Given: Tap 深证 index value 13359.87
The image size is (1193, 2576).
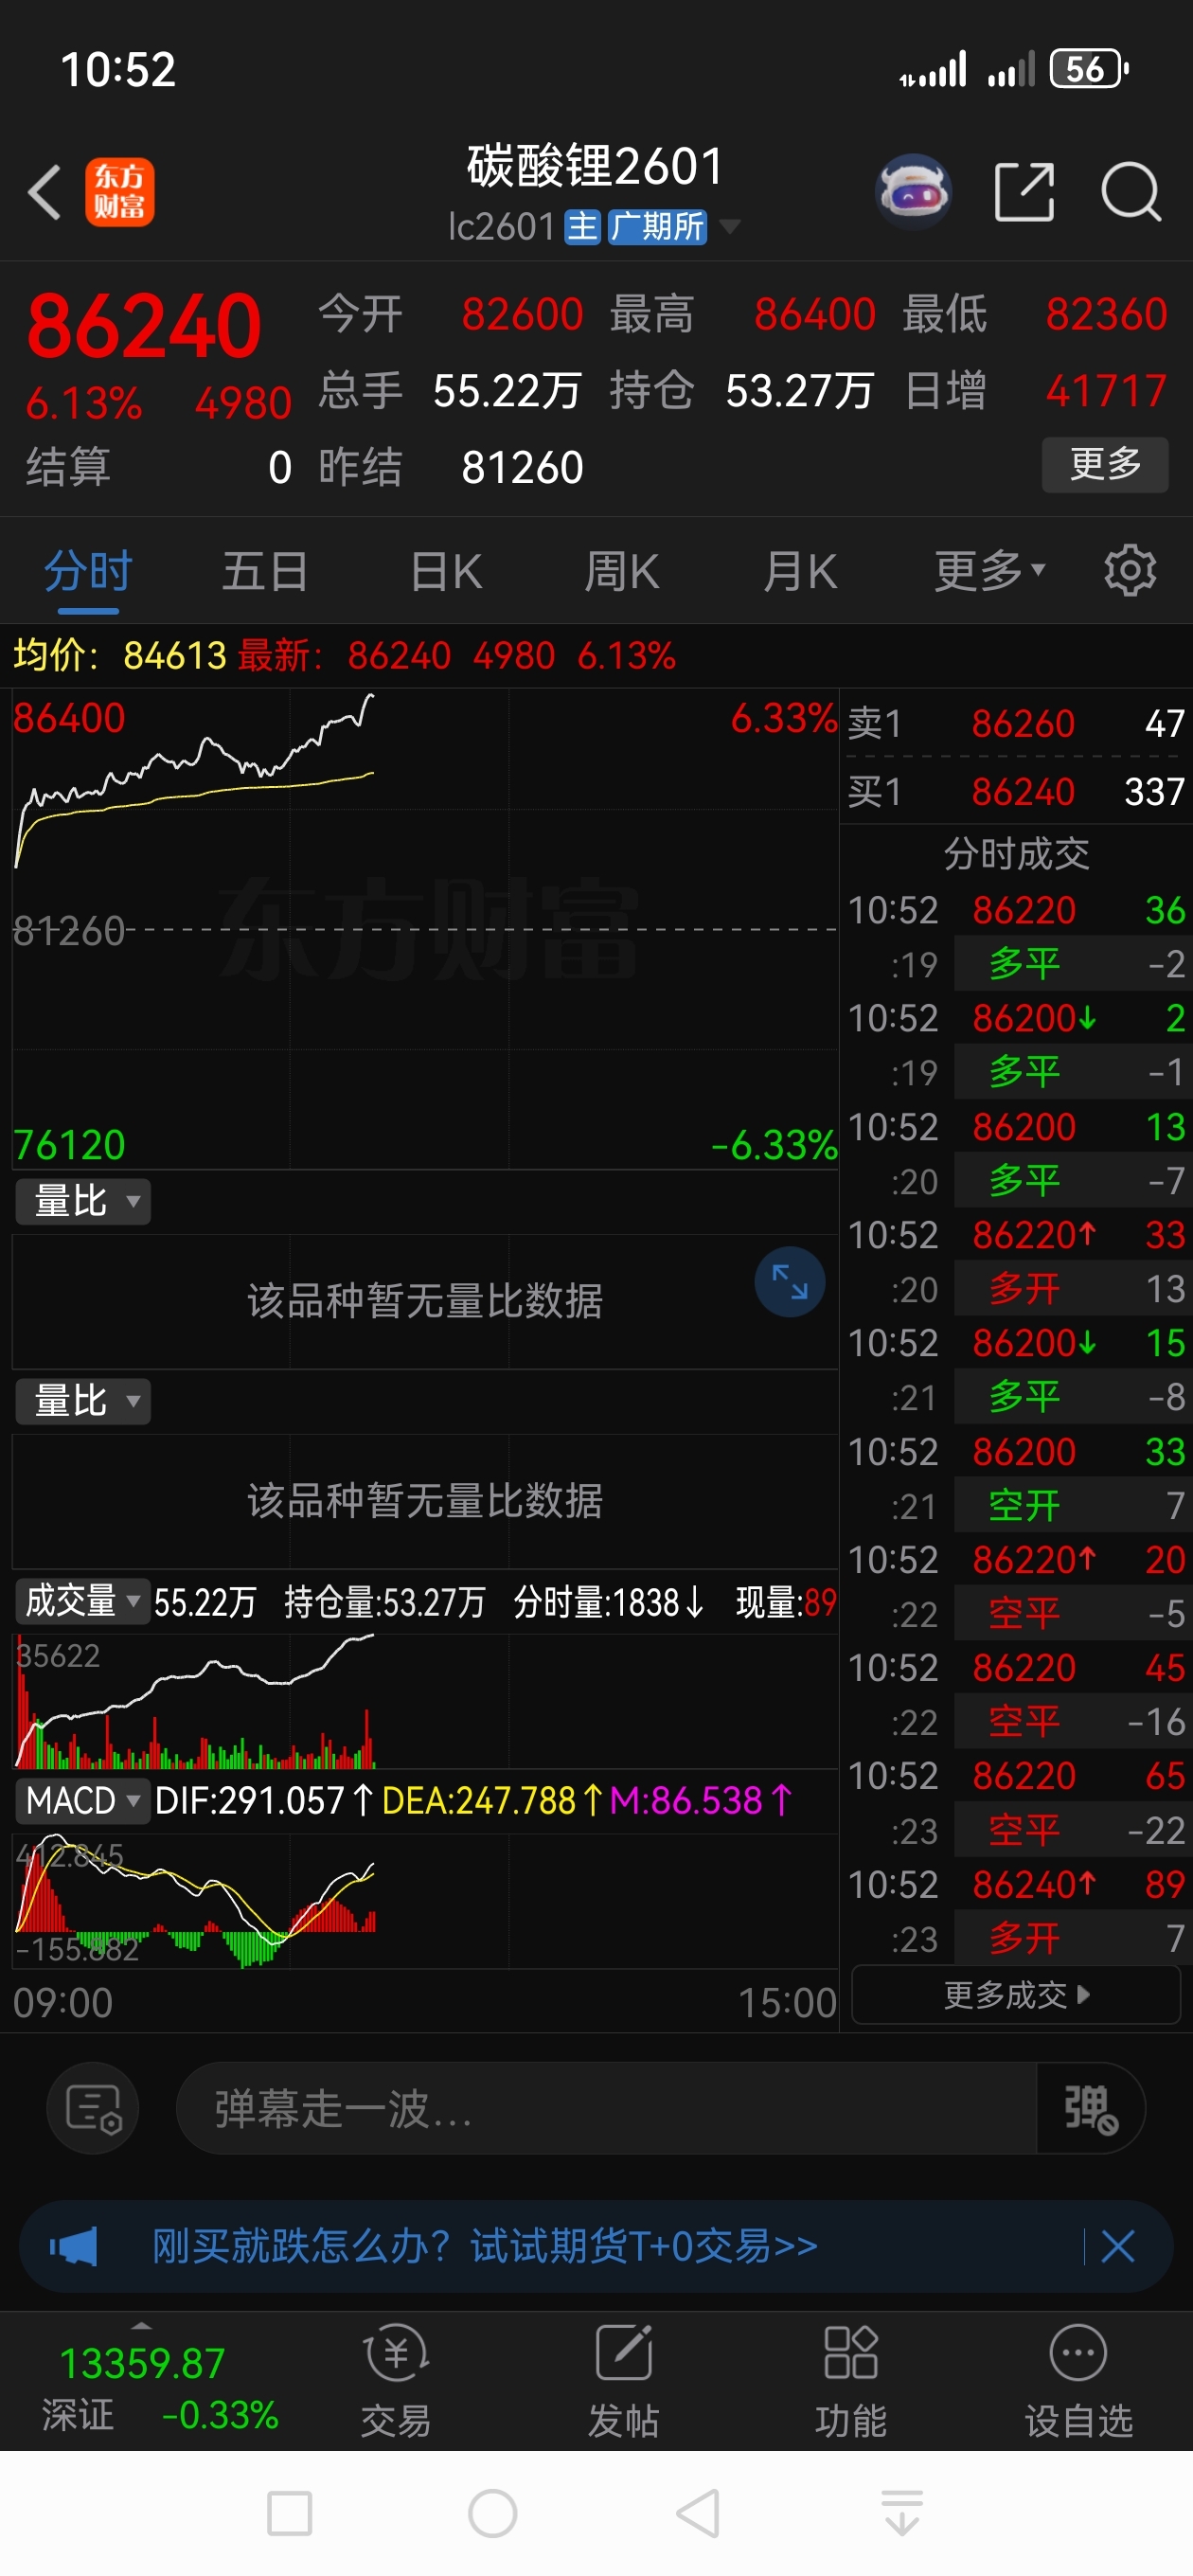Looking at the screenshot, I should click(x=142, y=2363).
